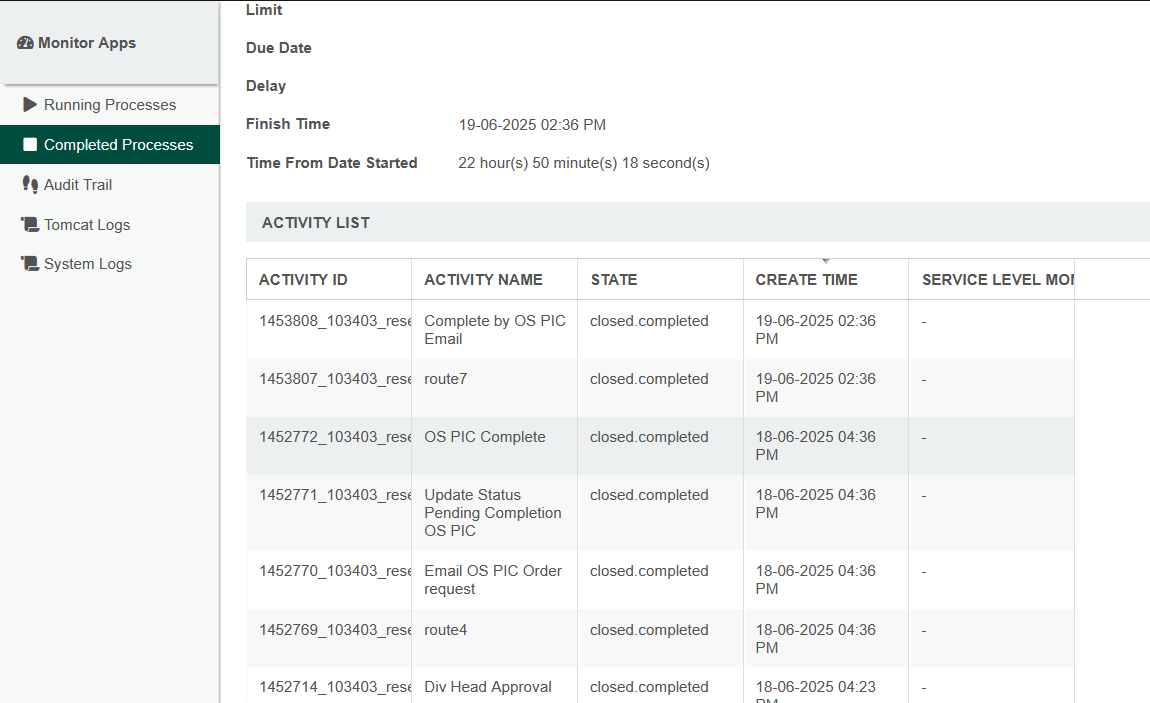Select the route7 activity row
This screenshot has height=703, width=1150.
[x=446, y=379]
